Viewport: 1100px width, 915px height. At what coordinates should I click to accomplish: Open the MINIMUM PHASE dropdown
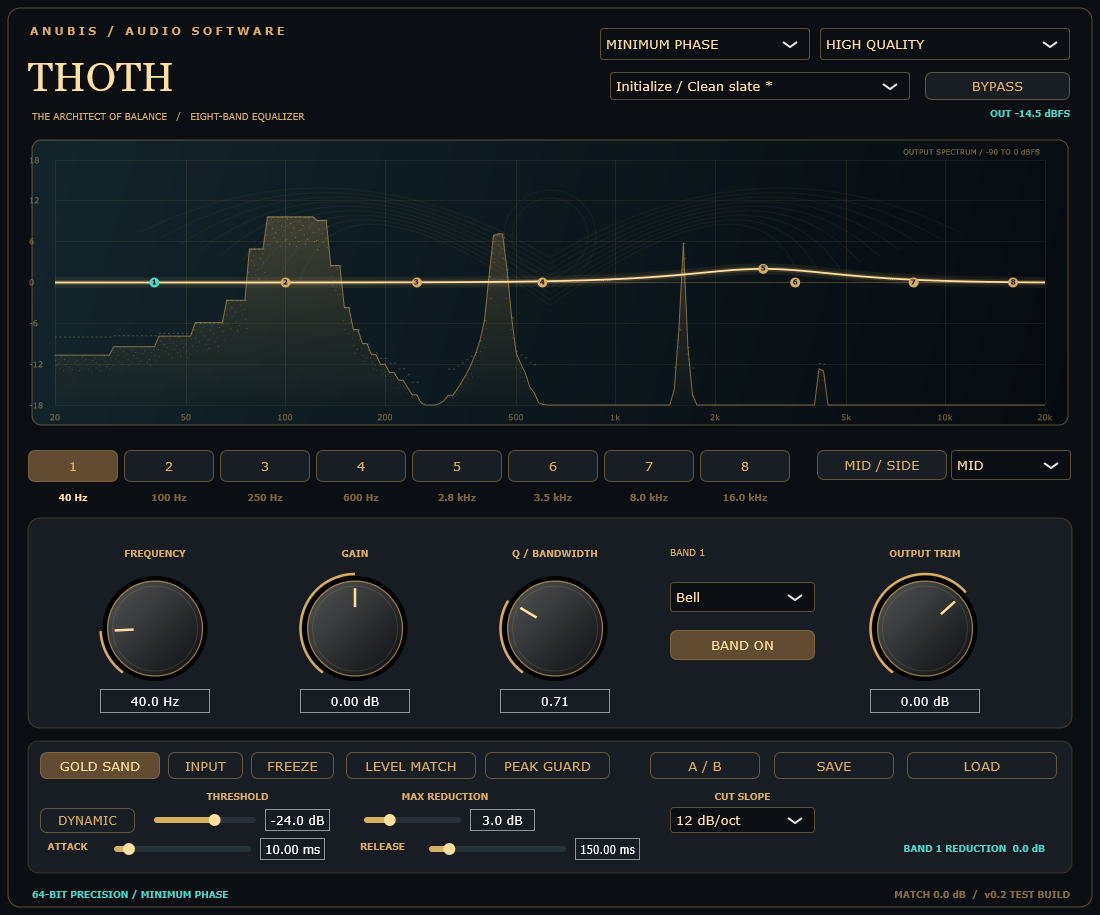(x=704, y=44)
